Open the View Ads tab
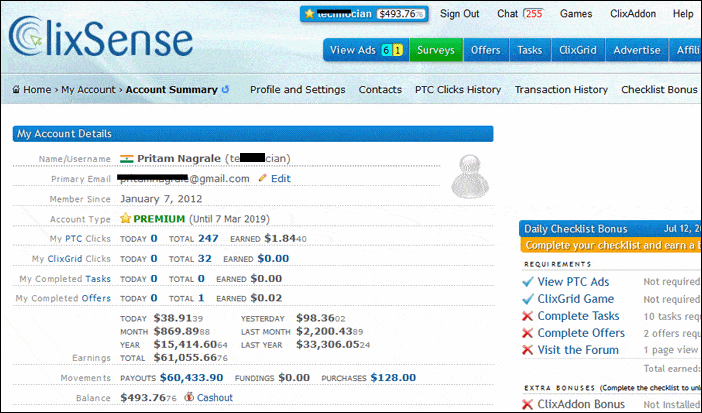This screenshot has height=413, width=702. [x=366, y=50]
